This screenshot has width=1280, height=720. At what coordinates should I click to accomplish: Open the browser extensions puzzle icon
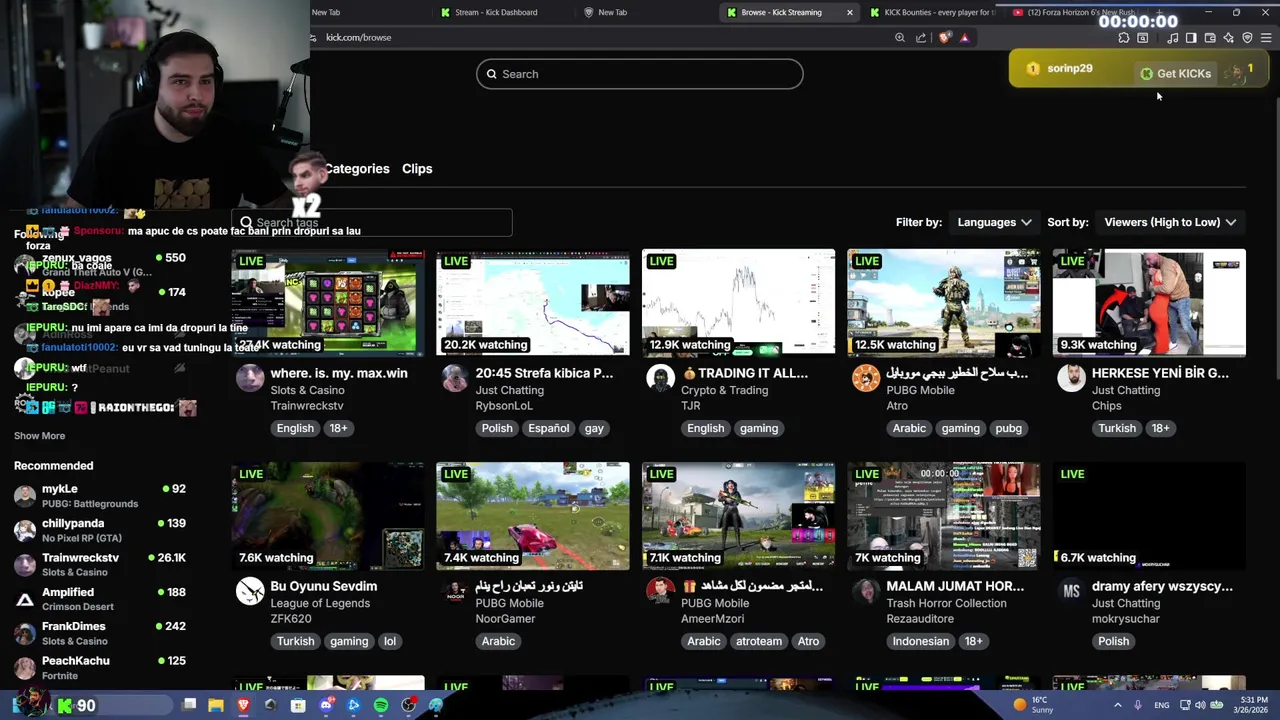point(1124,38)
